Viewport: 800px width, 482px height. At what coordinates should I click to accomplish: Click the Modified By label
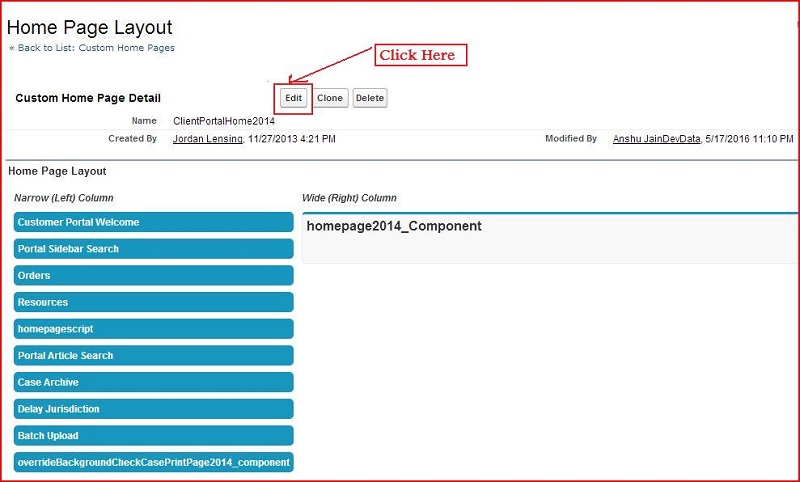click(571, 138)
